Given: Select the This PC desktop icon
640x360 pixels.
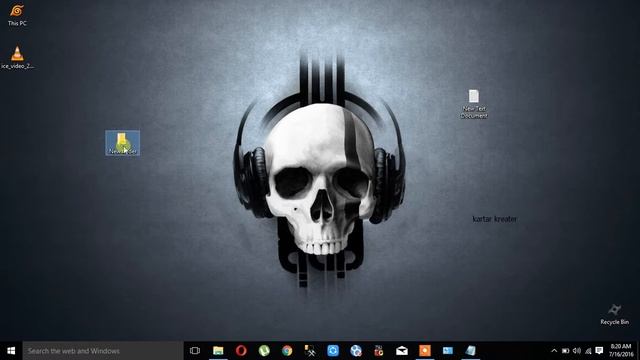Looking at the screenshot, I should click(17, 16).
